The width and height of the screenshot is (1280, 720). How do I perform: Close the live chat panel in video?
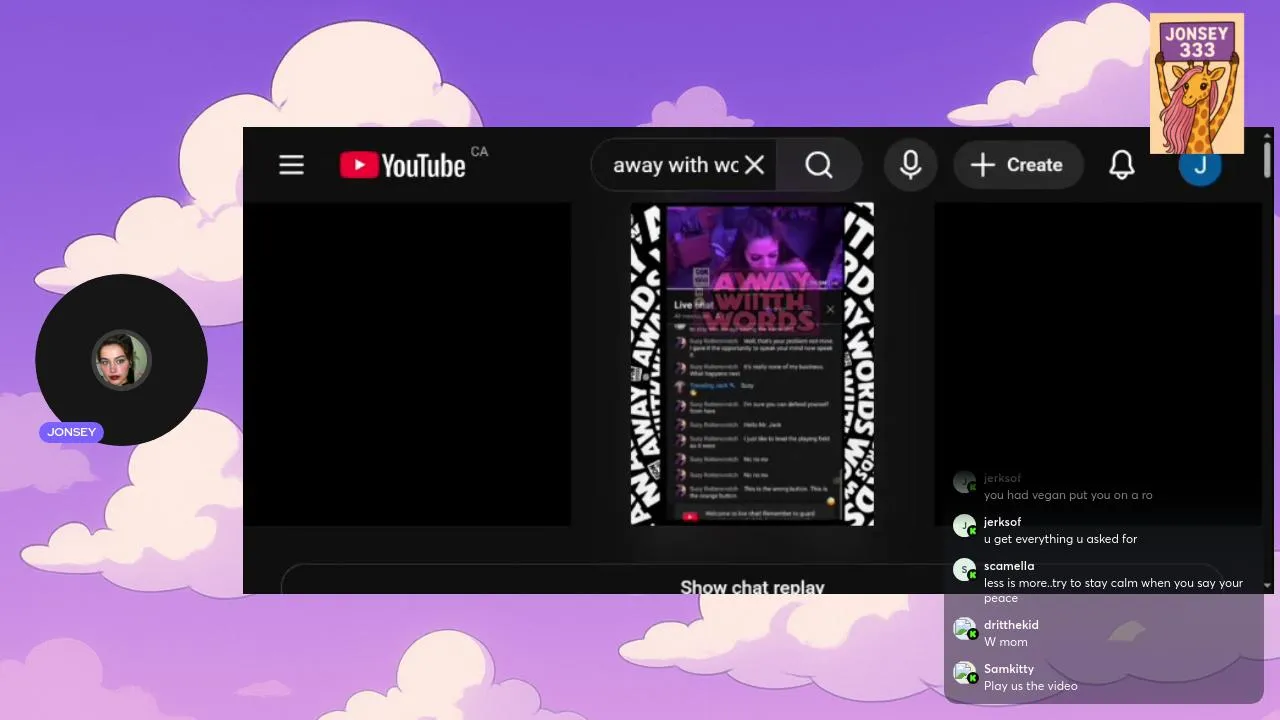(830, 309)
